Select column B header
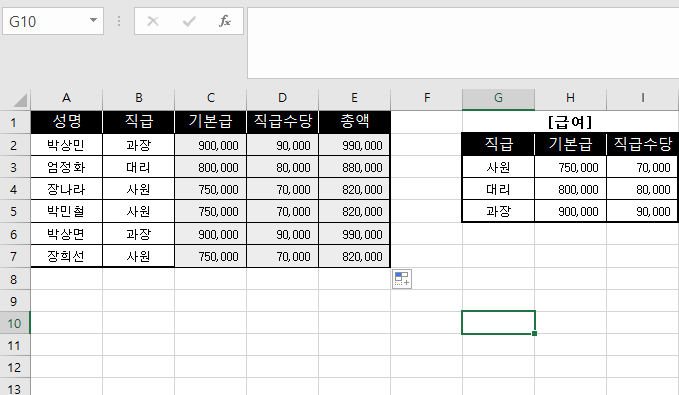The width and height of the screenshot is (679, 395). coord(139,99)
